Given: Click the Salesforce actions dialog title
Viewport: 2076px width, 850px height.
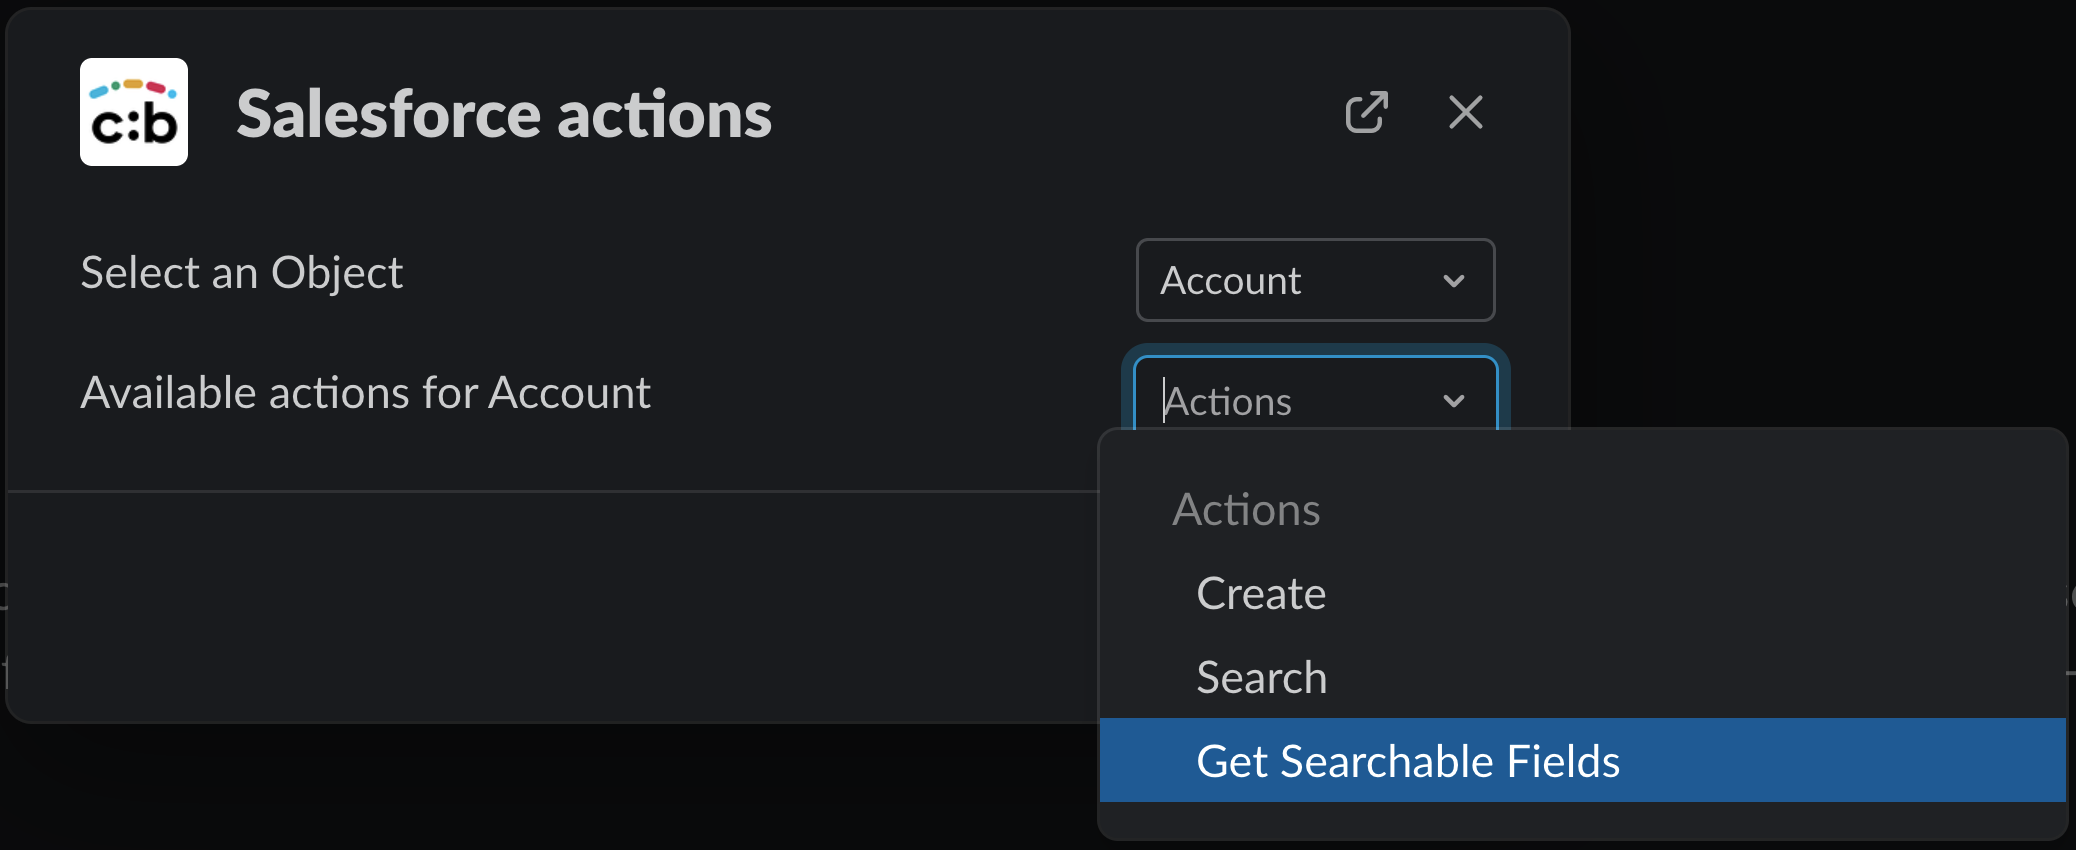Looking at the screenshot, I should (x=504, y=114).
